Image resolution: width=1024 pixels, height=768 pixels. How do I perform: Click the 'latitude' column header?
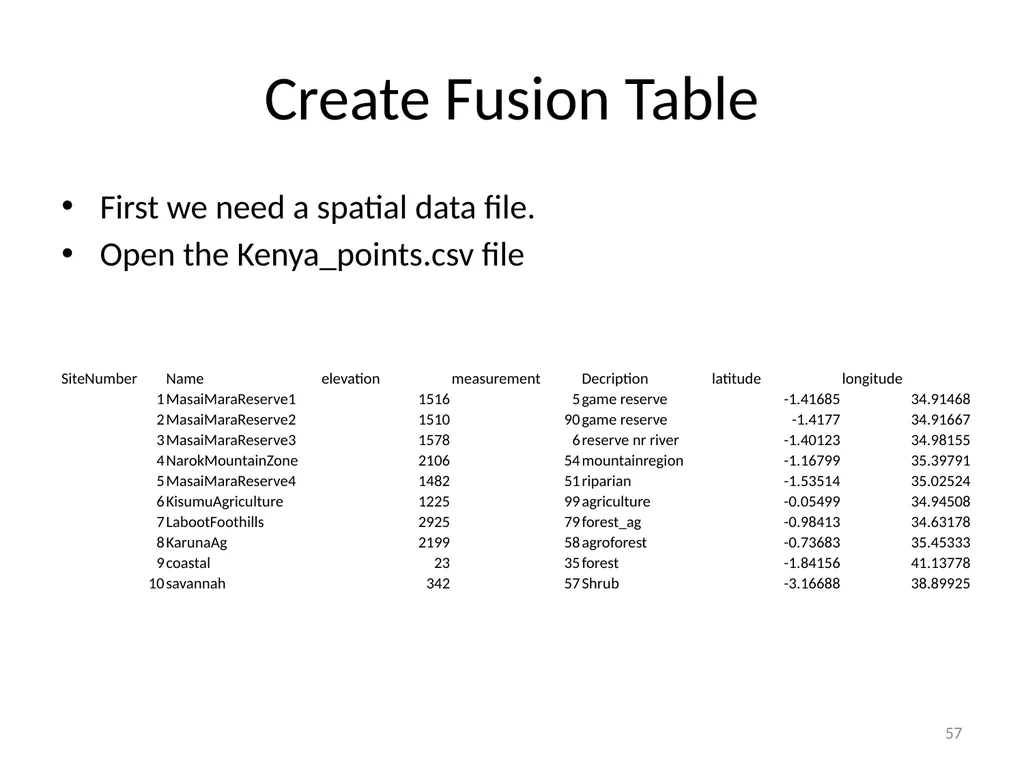tap(736, 379)
